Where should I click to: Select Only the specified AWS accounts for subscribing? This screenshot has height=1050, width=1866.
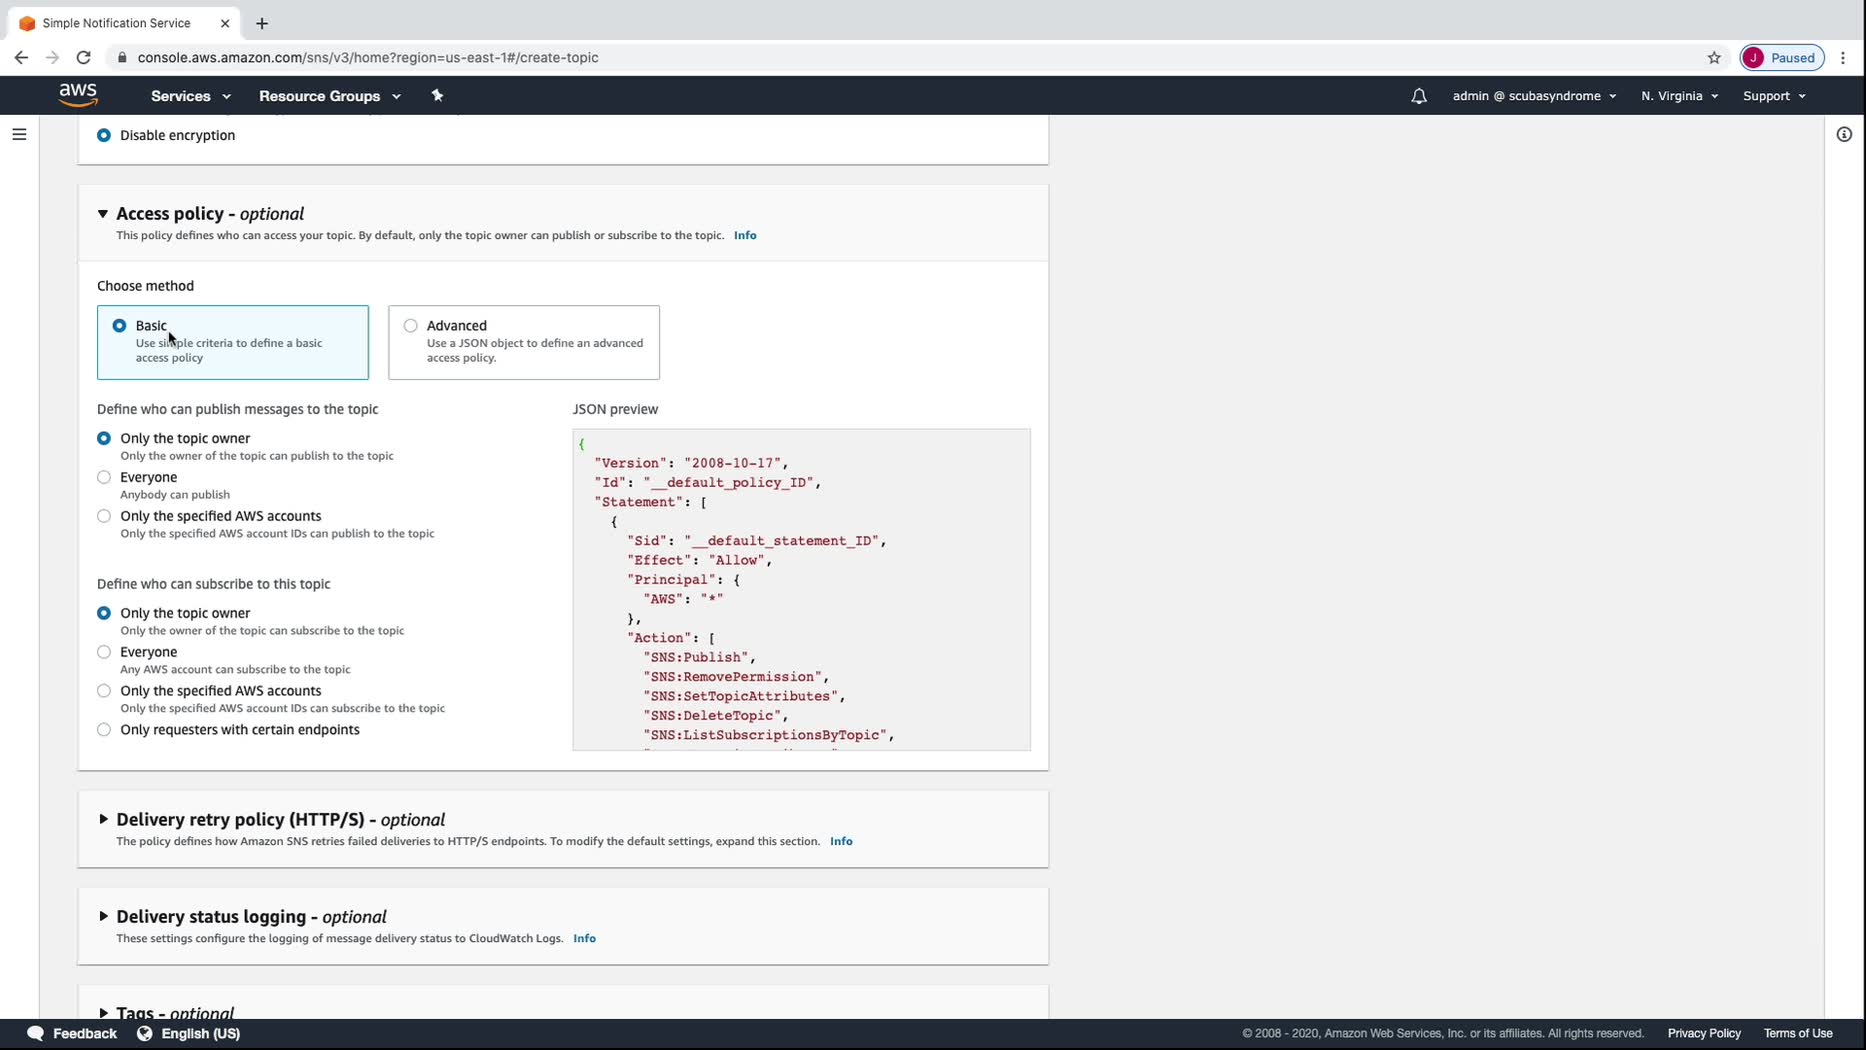pos(104,691)
